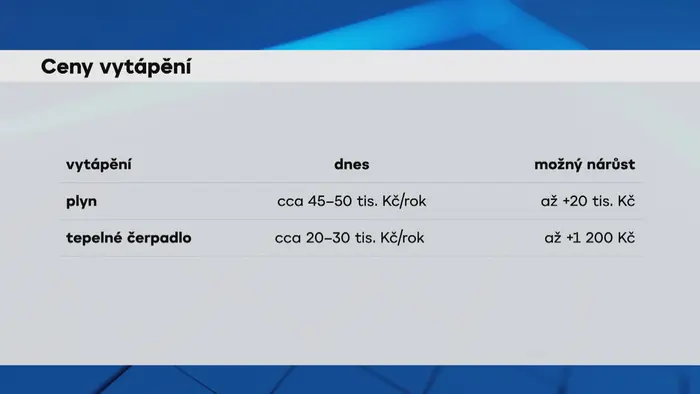Click the word 'vytápění' in the title bar
Viewport: 700px width, 394px height.
coord(145,67)
